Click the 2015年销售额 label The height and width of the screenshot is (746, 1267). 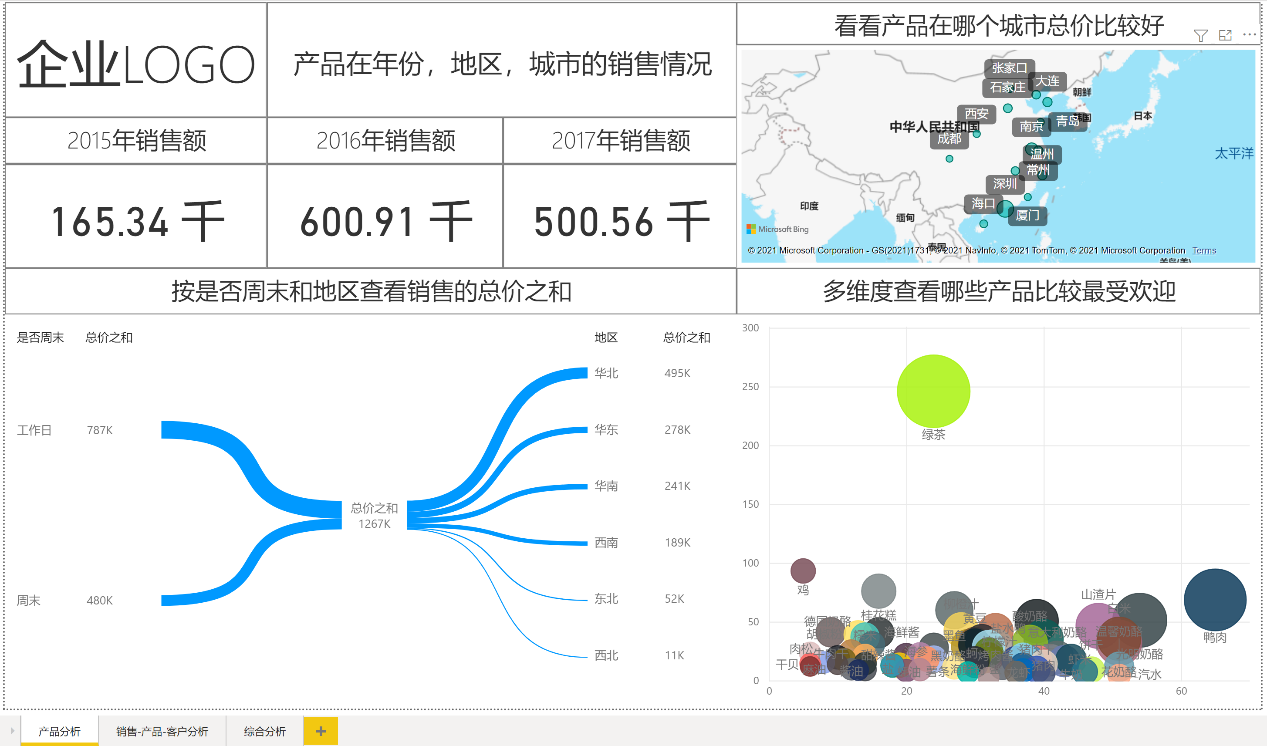point(136,141)
